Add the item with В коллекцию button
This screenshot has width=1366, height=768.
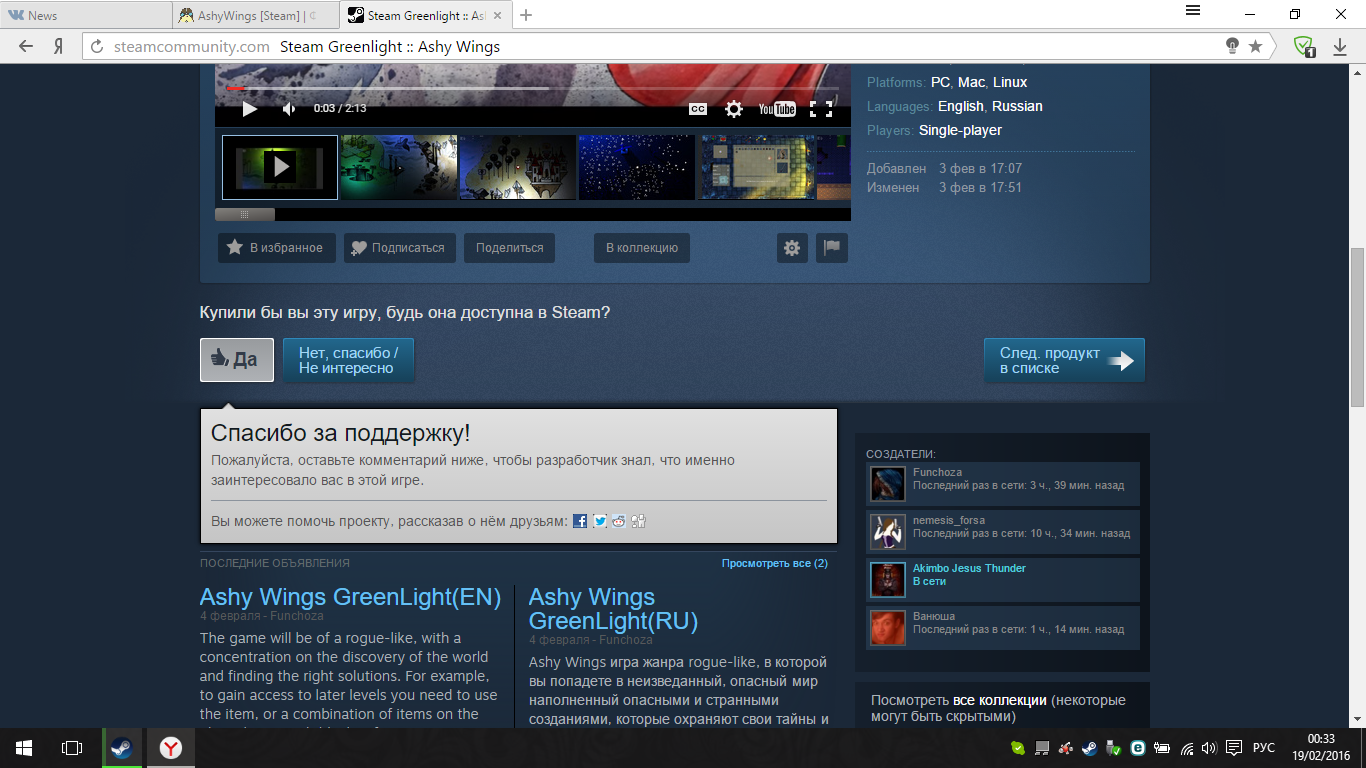[x=641, y=248]
